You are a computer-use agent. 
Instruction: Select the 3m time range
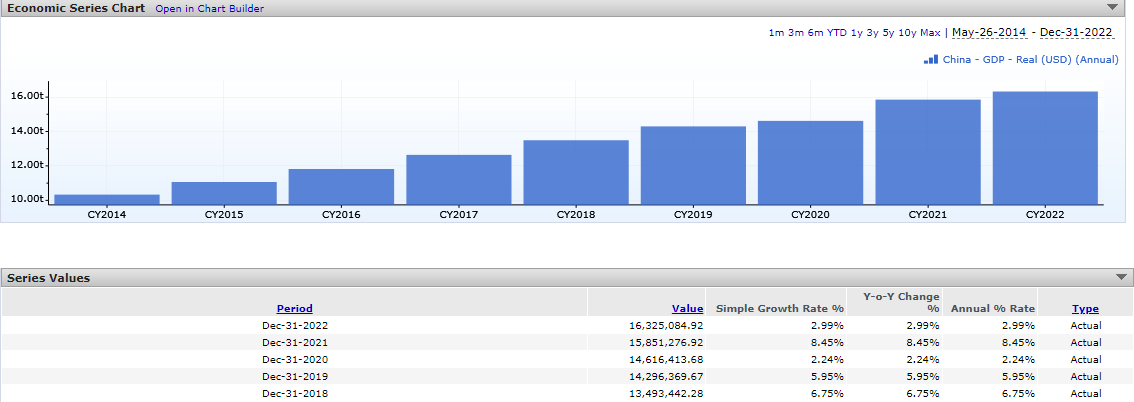pyautogui.click(x=796, y=33)
